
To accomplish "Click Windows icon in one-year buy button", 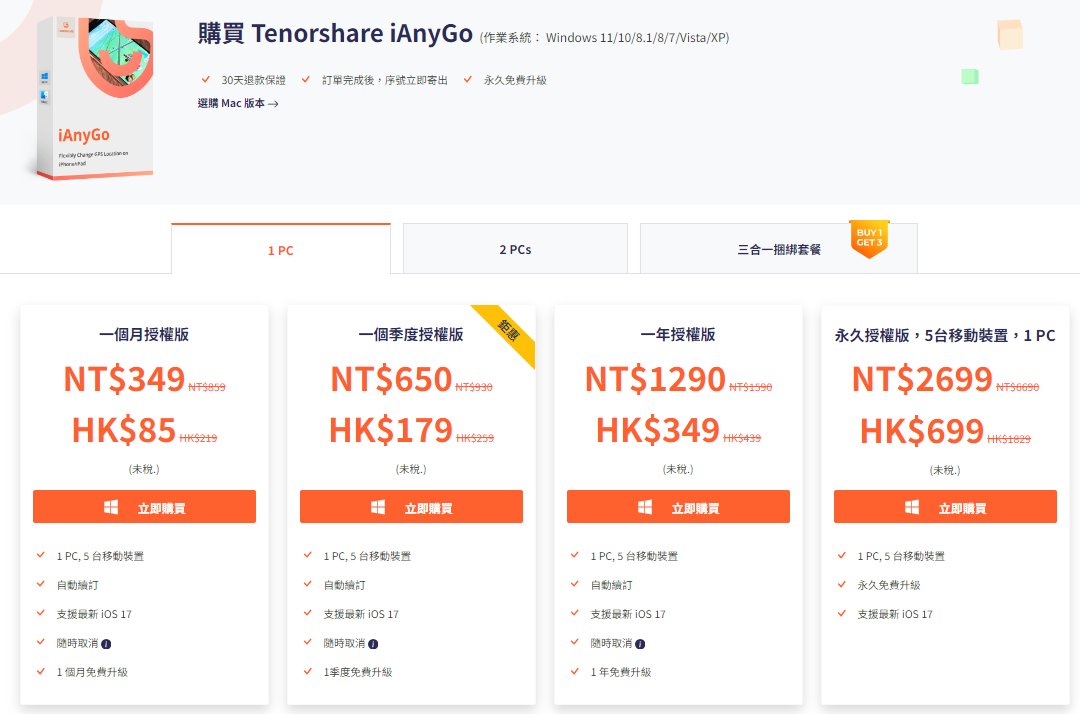I will click(x=645, y=507).
